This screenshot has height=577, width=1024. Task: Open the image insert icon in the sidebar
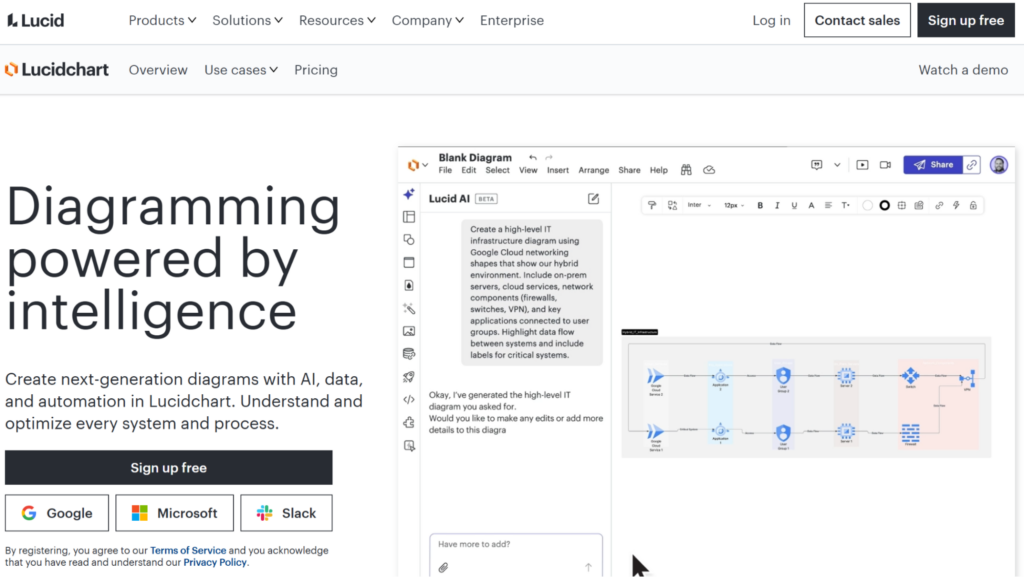(x=409, y=331)
